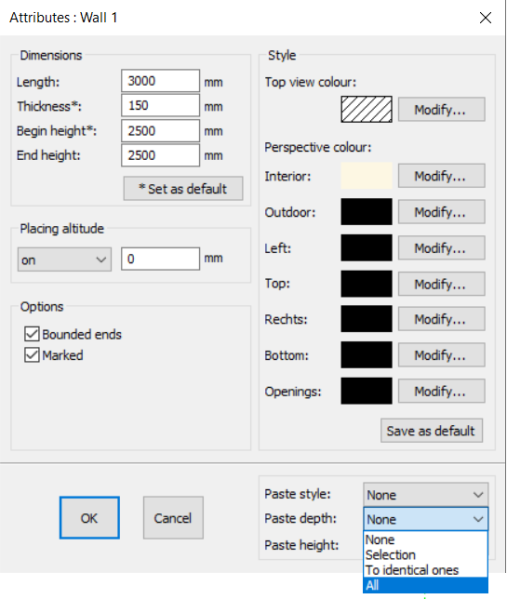Click Save as default under Style
This screenshot has width=507, height=599.
pos(431,431)
